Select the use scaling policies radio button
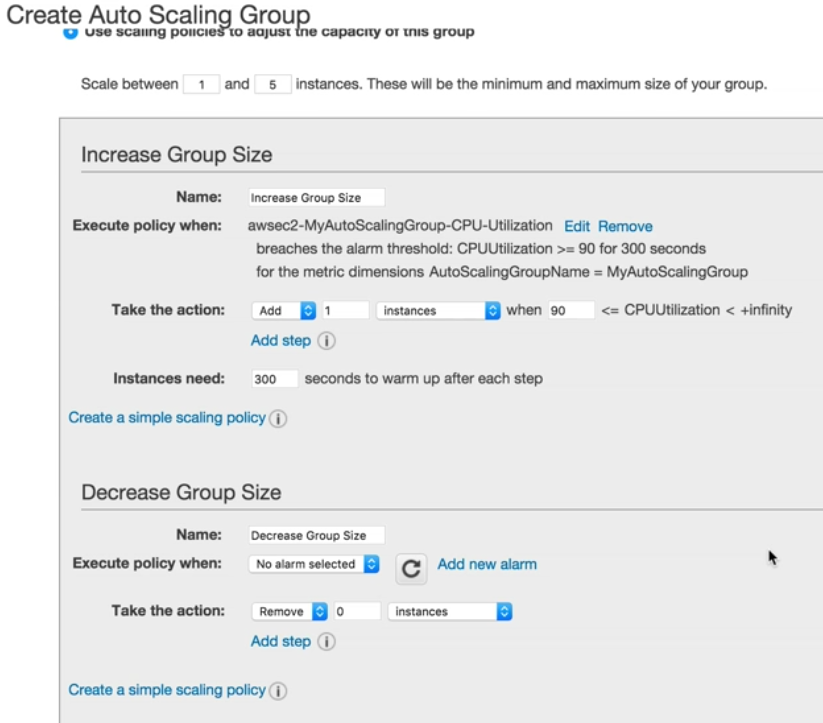This screenshot has height=723, width=823. point(70,33)
